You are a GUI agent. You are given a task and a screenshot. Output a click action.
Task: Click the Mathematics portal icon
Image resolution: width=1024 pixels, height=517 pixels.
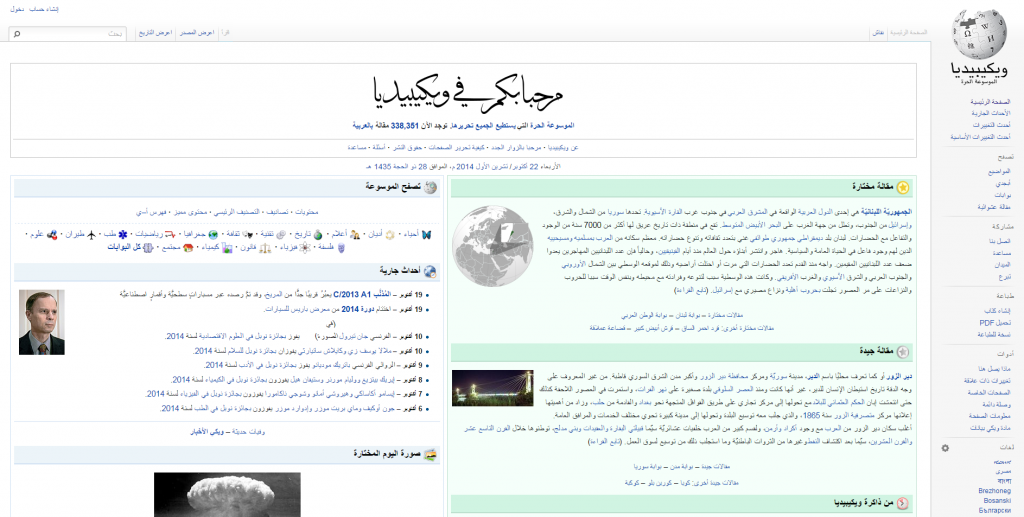170,234
